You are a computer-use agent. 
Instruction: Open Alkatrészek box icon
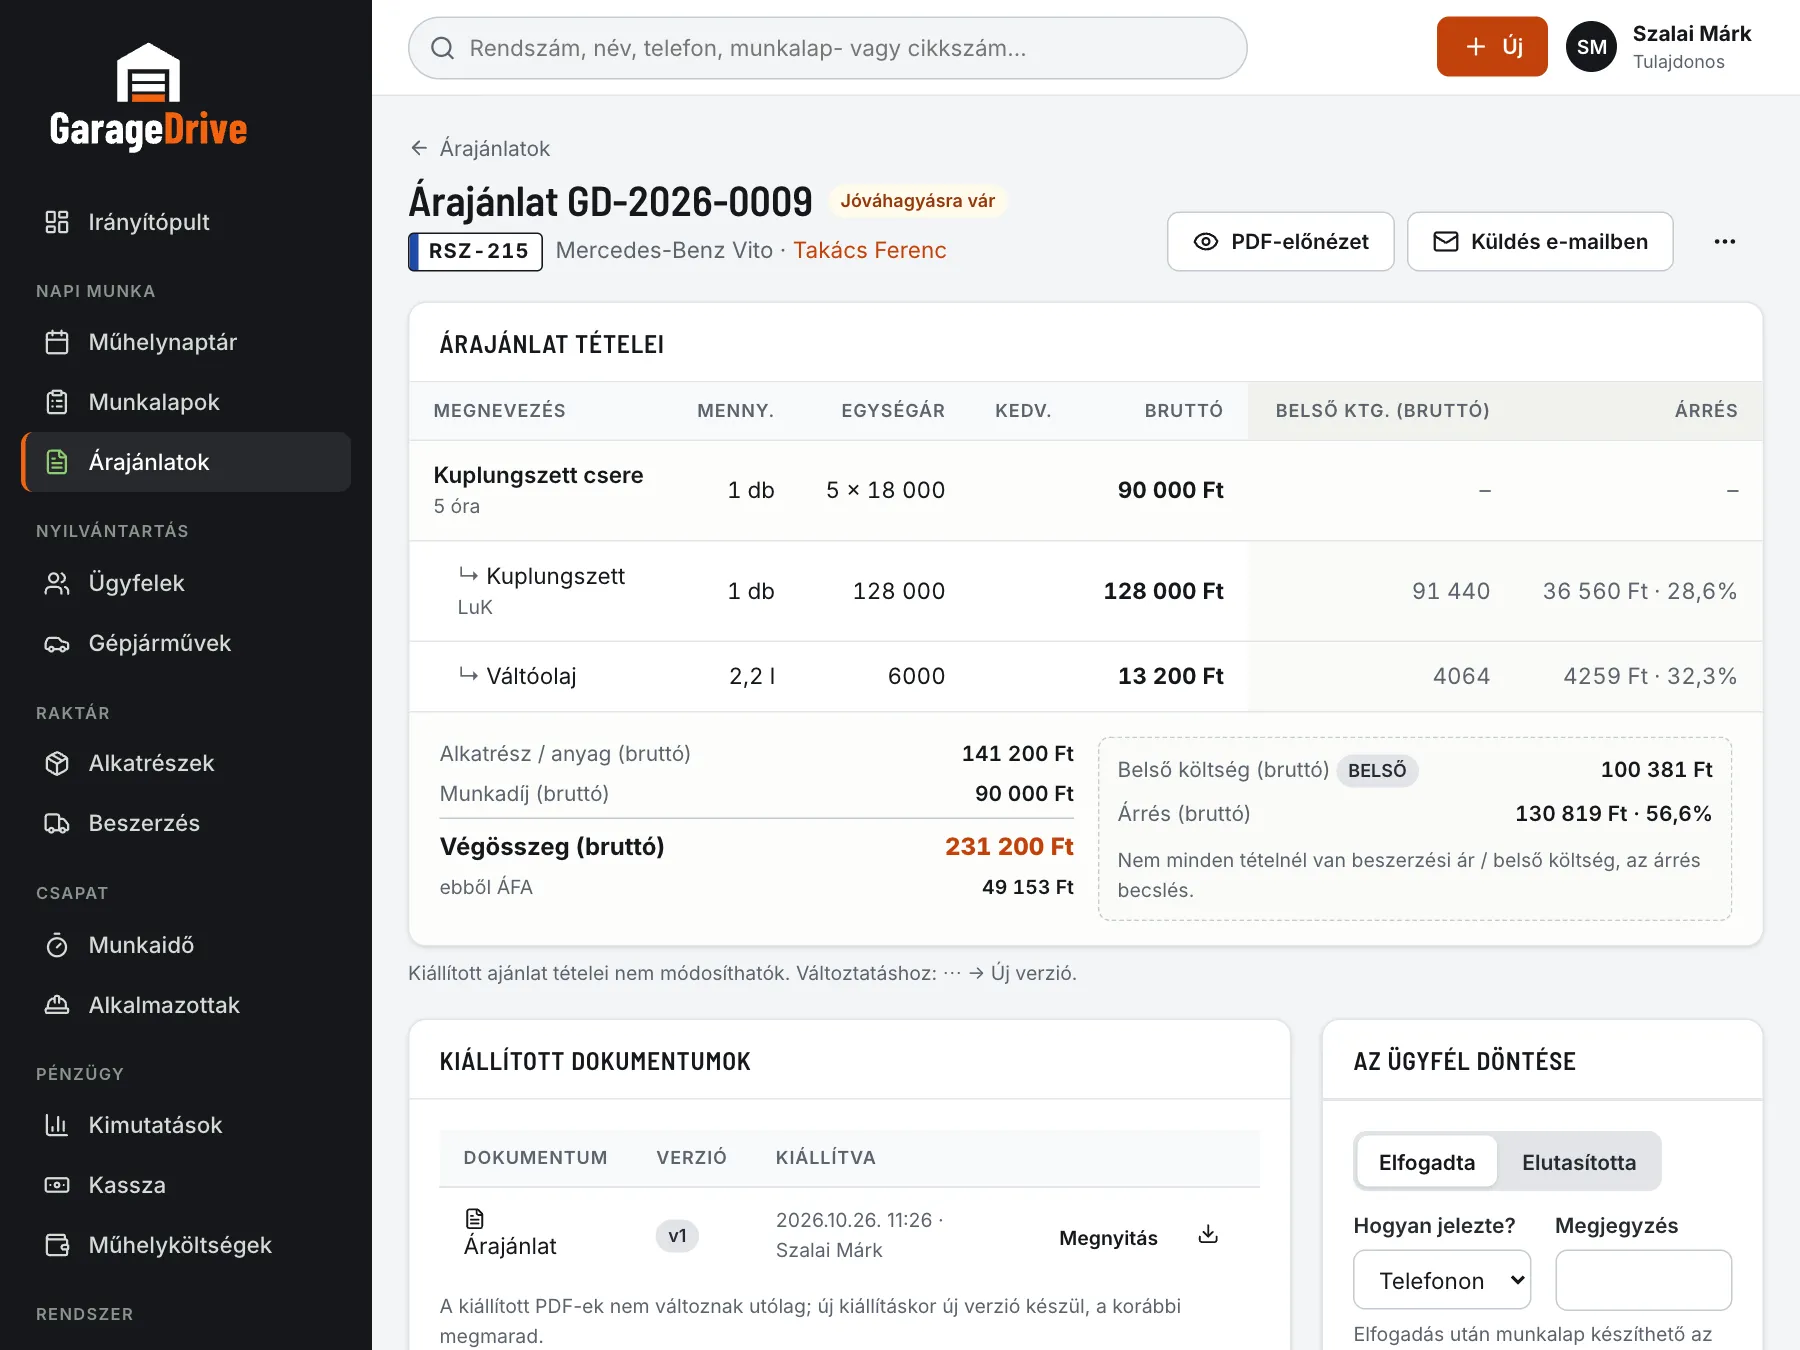point(57,763)
